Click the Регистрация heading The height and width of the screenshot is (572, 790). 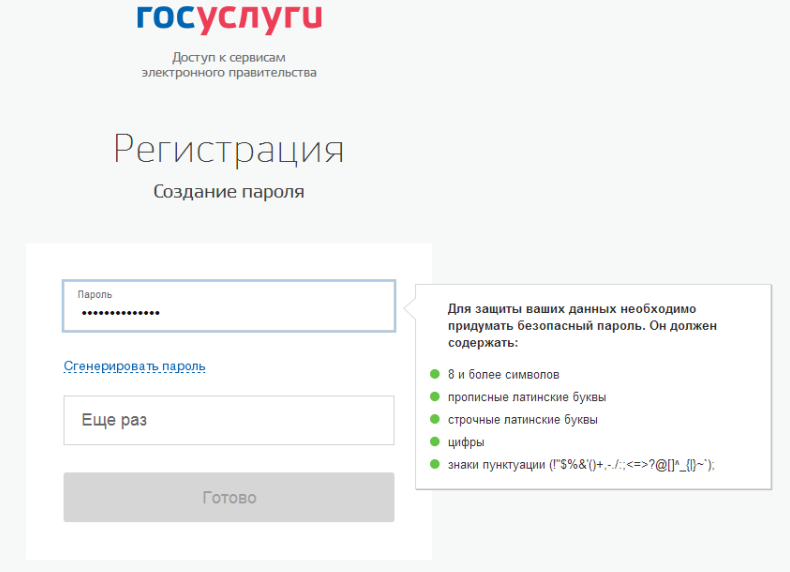229,150
